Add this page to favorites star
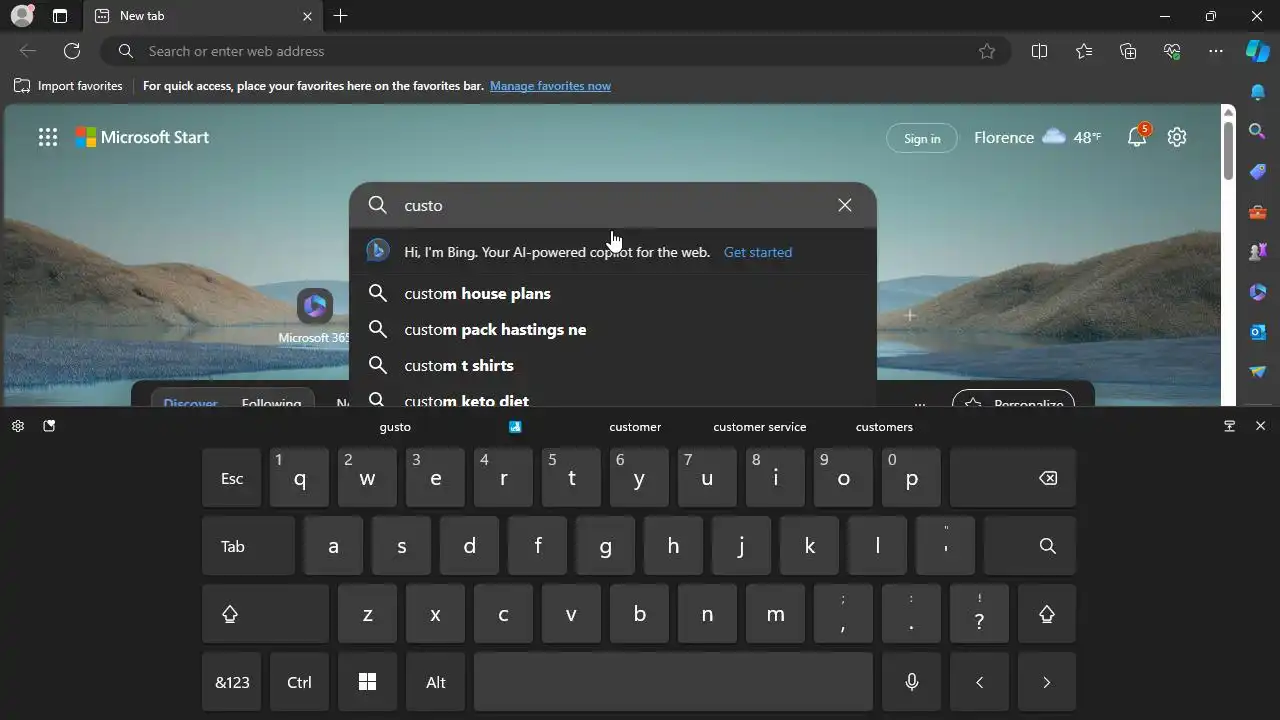Viewport: 1280px width, 720px height. pos(987,51)
